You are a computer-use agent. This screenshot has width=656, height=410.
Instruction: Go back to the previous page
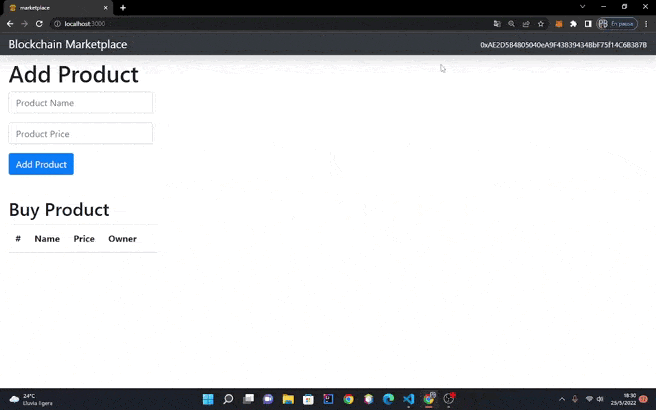click(x=10, y=24)
